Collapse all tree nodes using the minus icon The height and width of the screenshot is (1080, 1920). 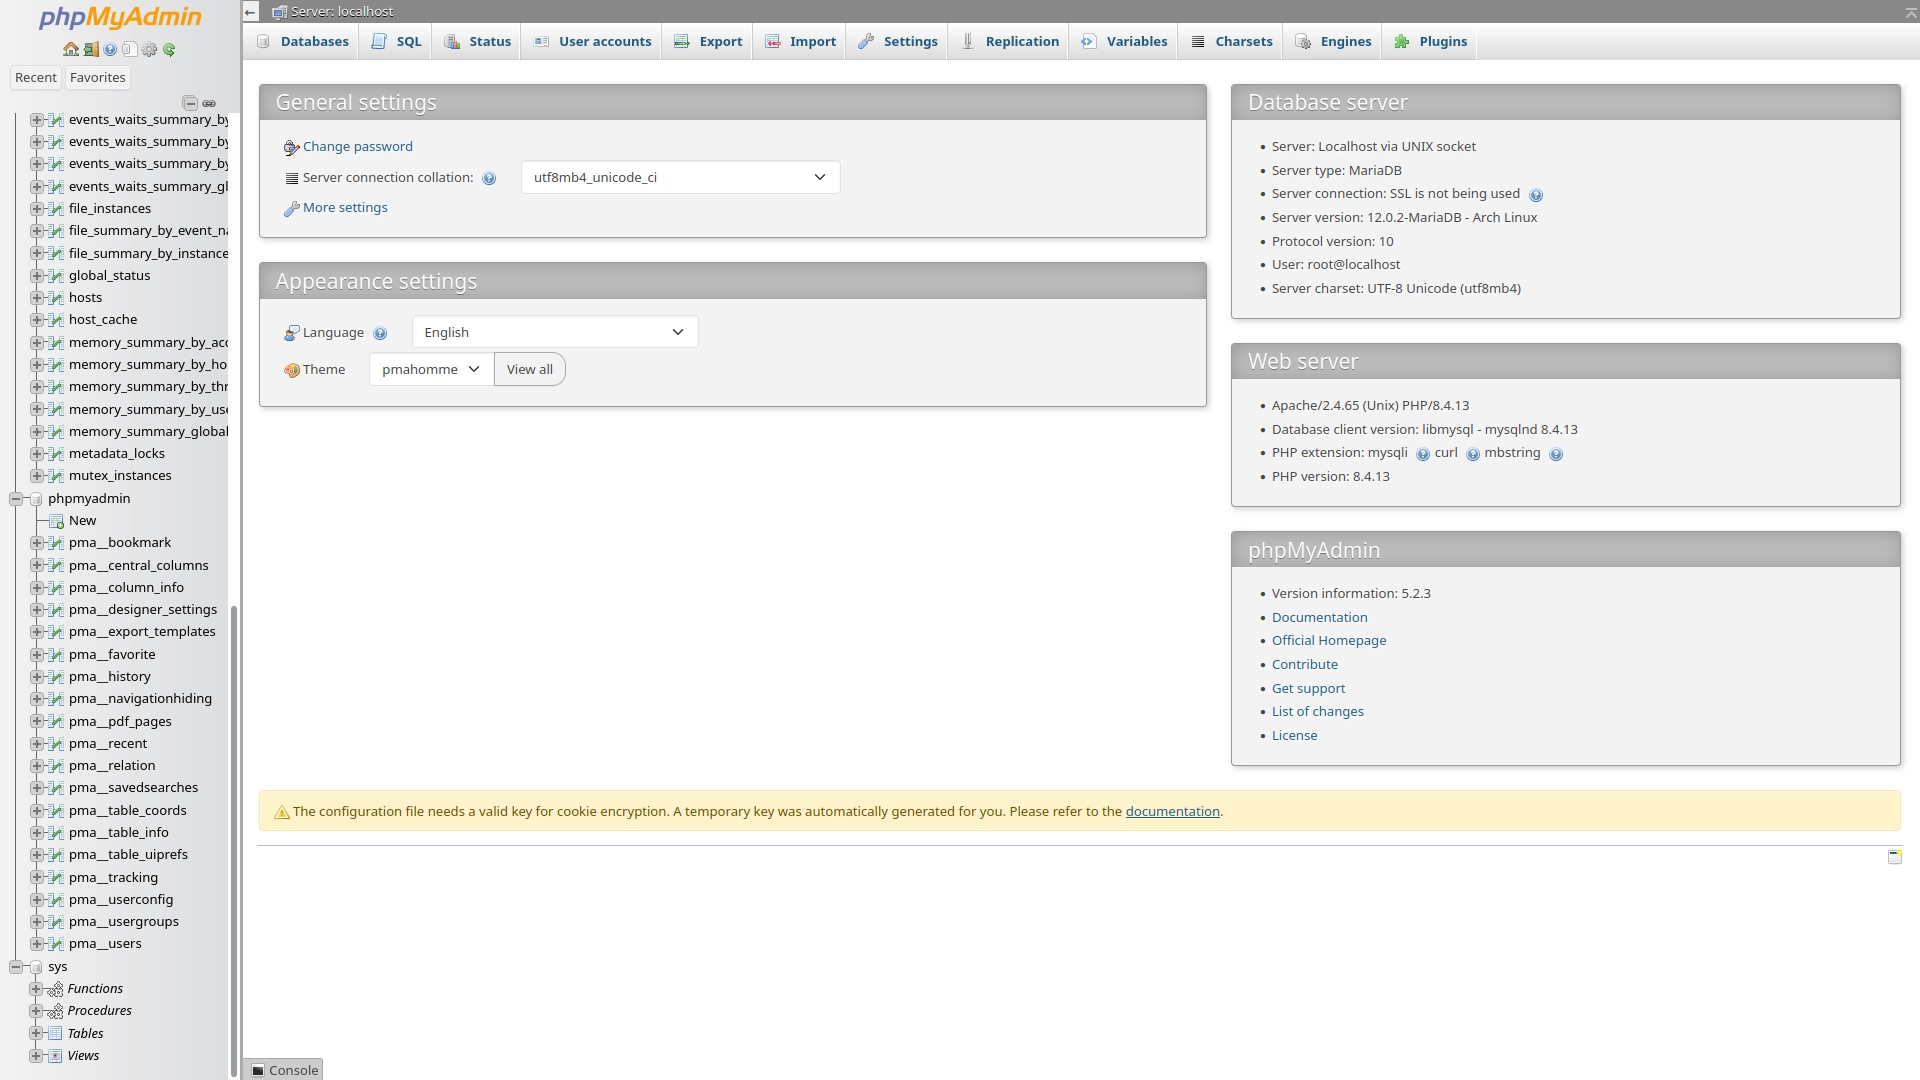[x=190, y=103]
